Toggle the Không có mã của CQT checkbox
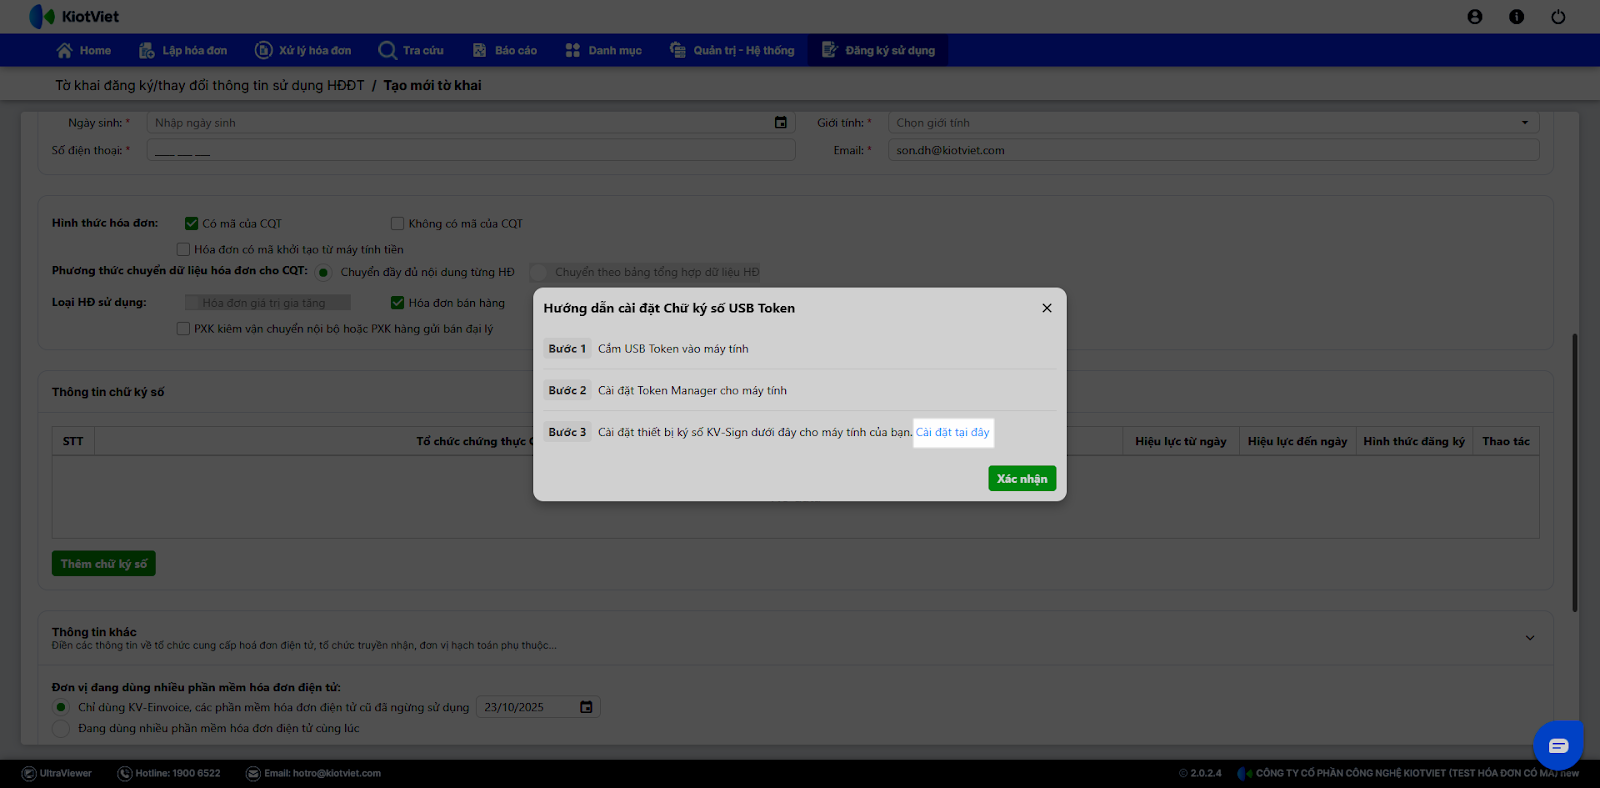The image size is (1600, 788). click(x=397, y=223)
